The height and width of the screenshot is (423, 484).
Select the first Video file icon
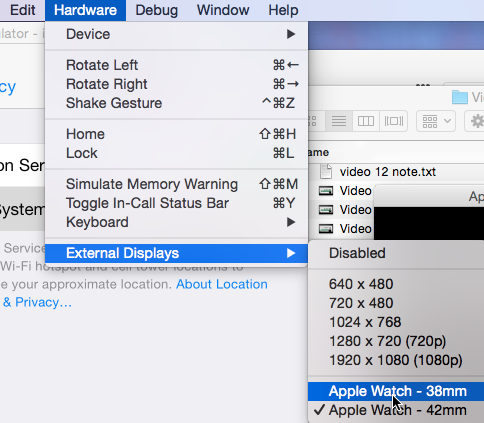[326, 191]
